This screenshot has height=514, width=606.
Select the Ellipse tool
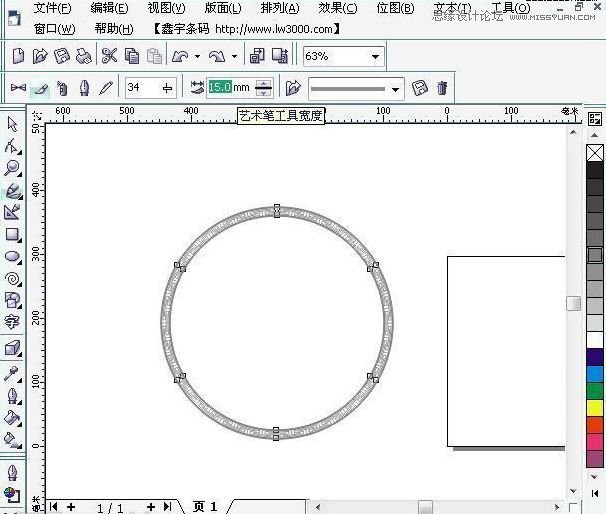pos(12,257)
